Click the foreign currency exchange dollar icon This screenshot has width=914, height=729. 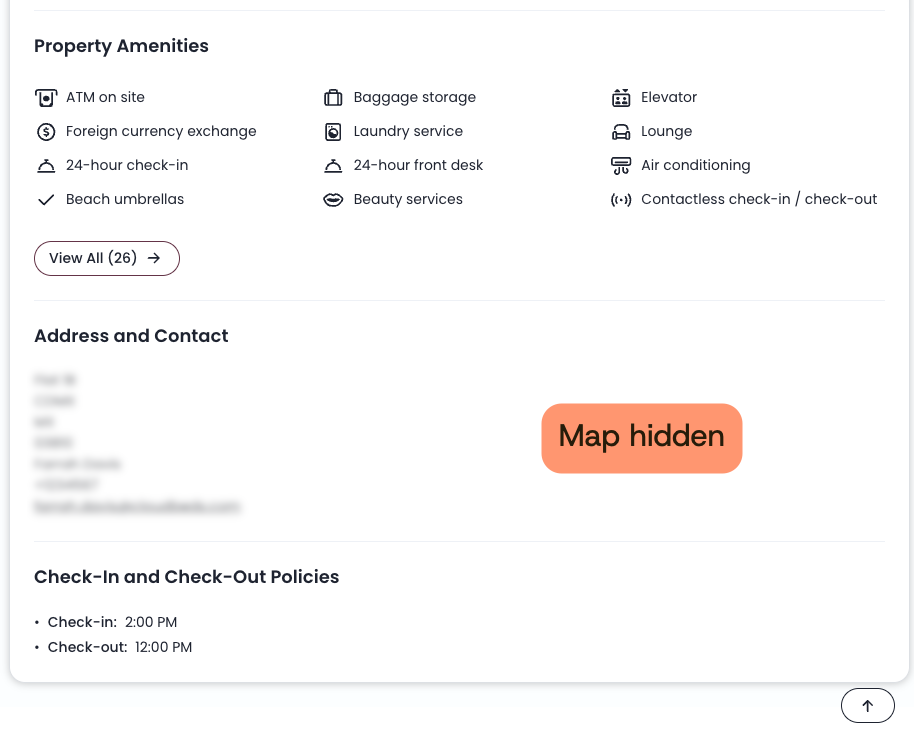click(x=46, y=132)
